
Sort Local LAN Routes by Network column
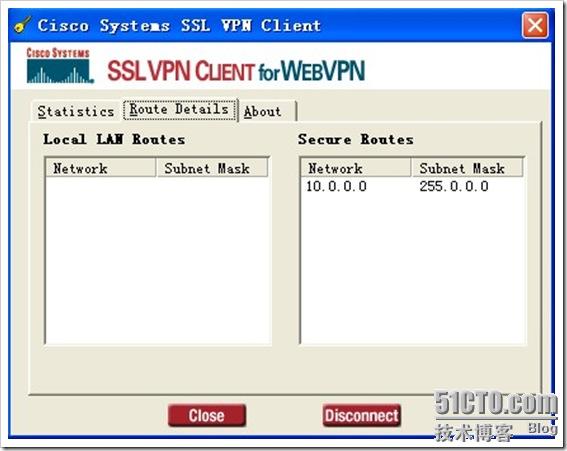(x=101, y=168)
